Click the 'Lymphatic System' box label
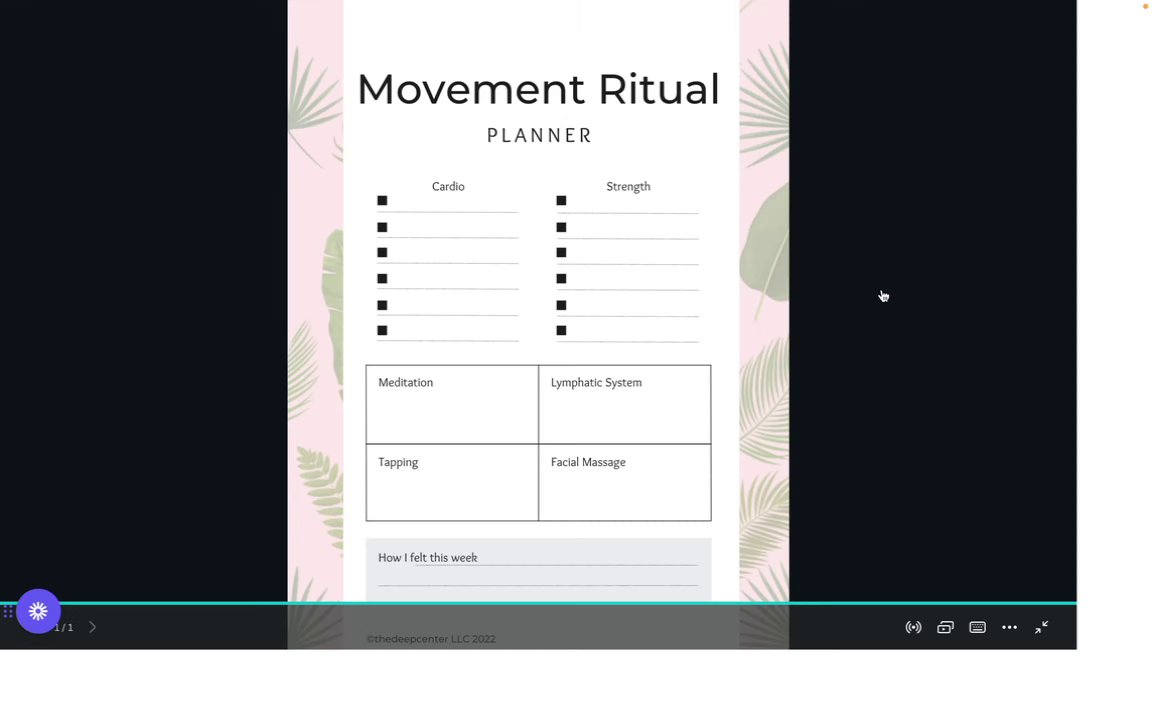This screenshot has height=720, width=1152. [x=596, y=383]
